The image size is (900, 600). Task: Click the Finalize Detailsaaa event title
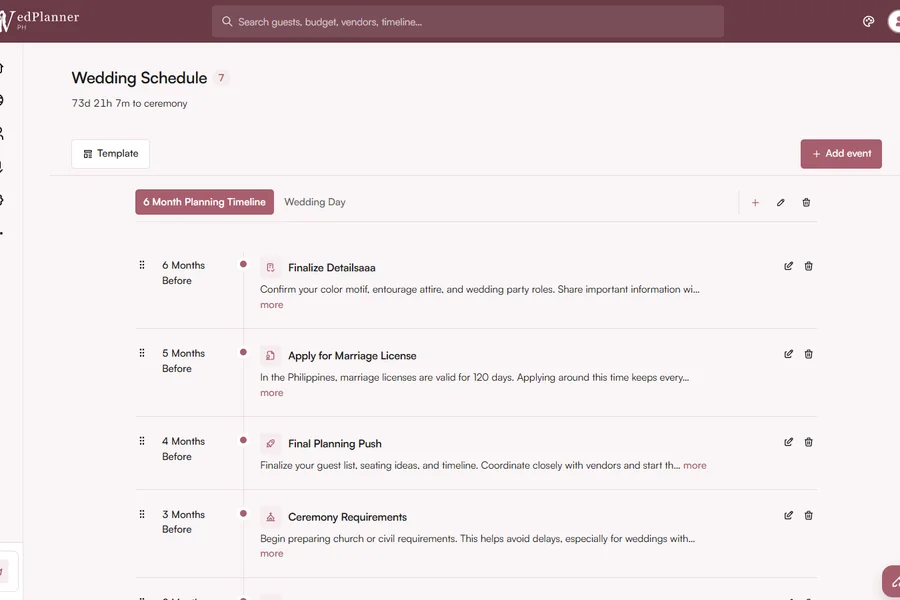point(332,268)
